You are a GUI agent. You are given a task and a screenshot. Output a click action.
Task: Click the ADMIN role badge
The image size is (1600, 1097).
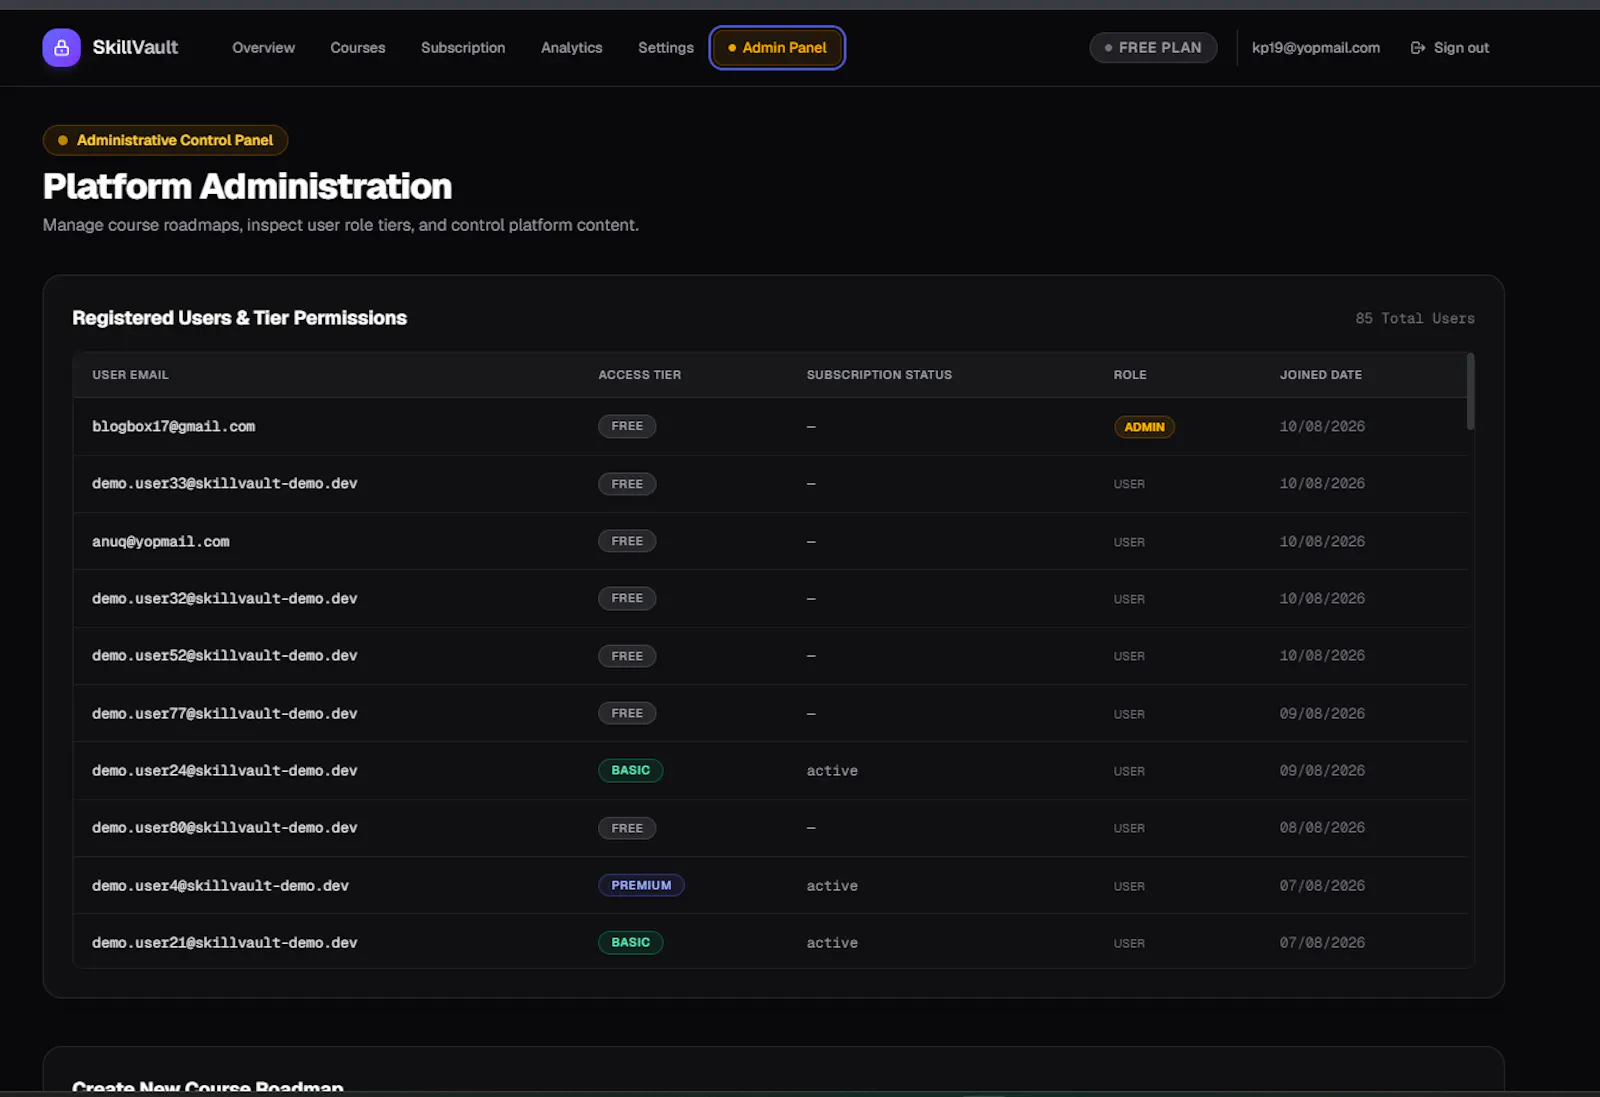(1144, 427)
